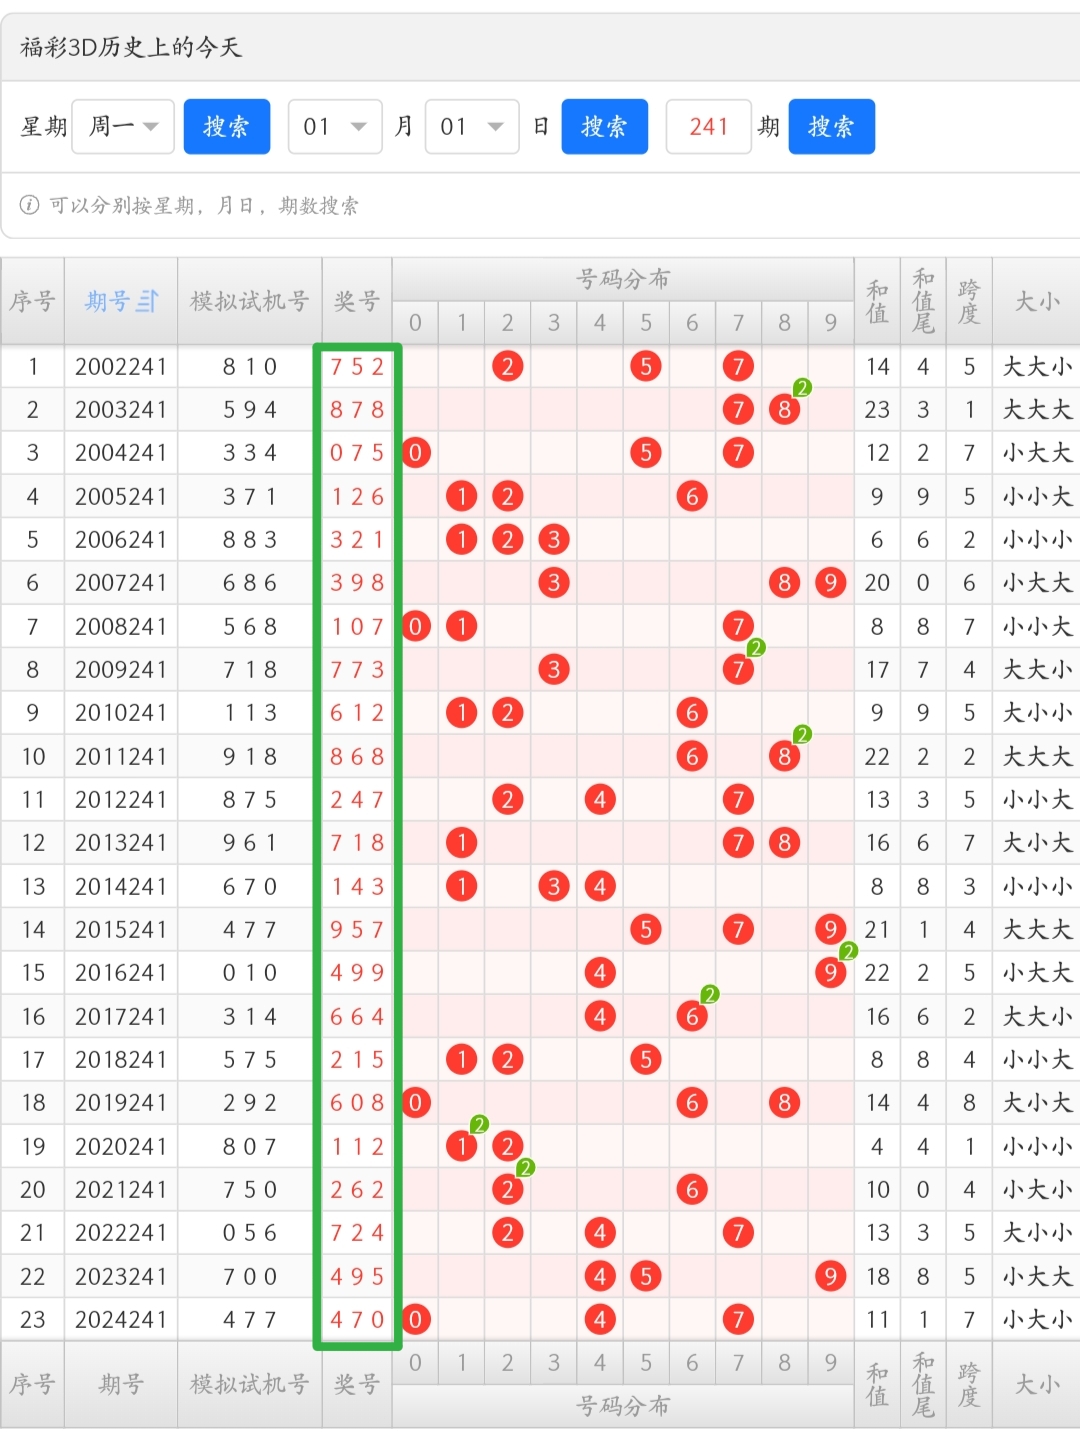Open the weekday dropdown showing 周一
This screenshot has height=1438, width=1080.
[123, 127]
